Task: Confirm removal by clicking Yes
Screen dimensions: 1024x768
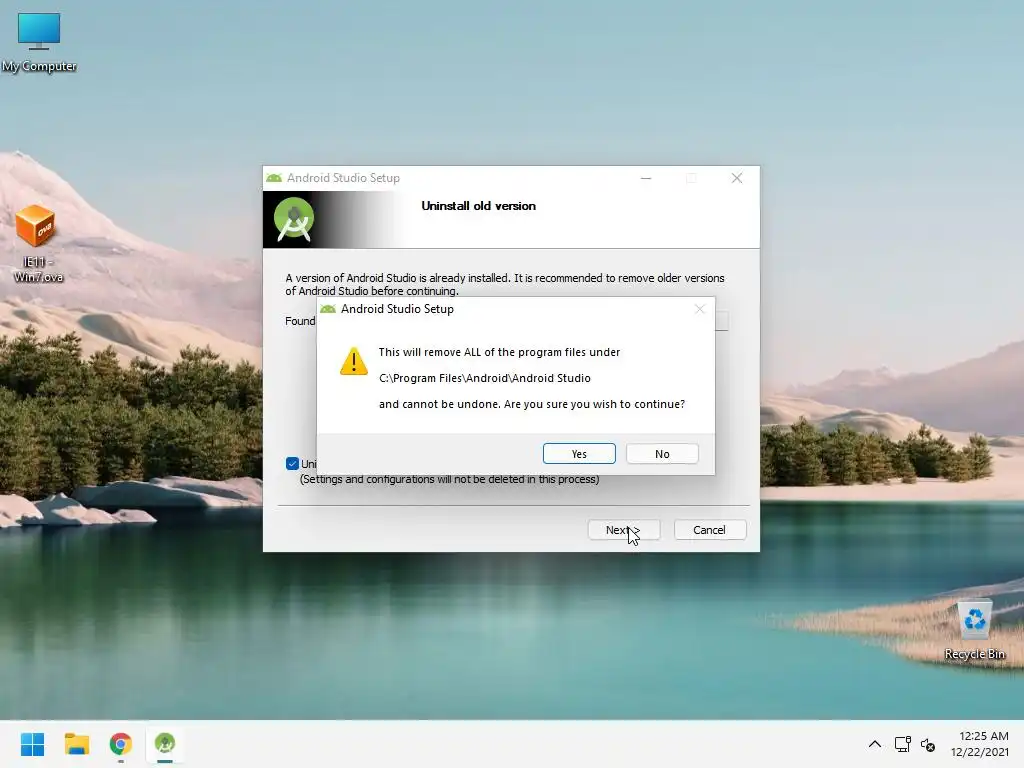Action: 579,454
